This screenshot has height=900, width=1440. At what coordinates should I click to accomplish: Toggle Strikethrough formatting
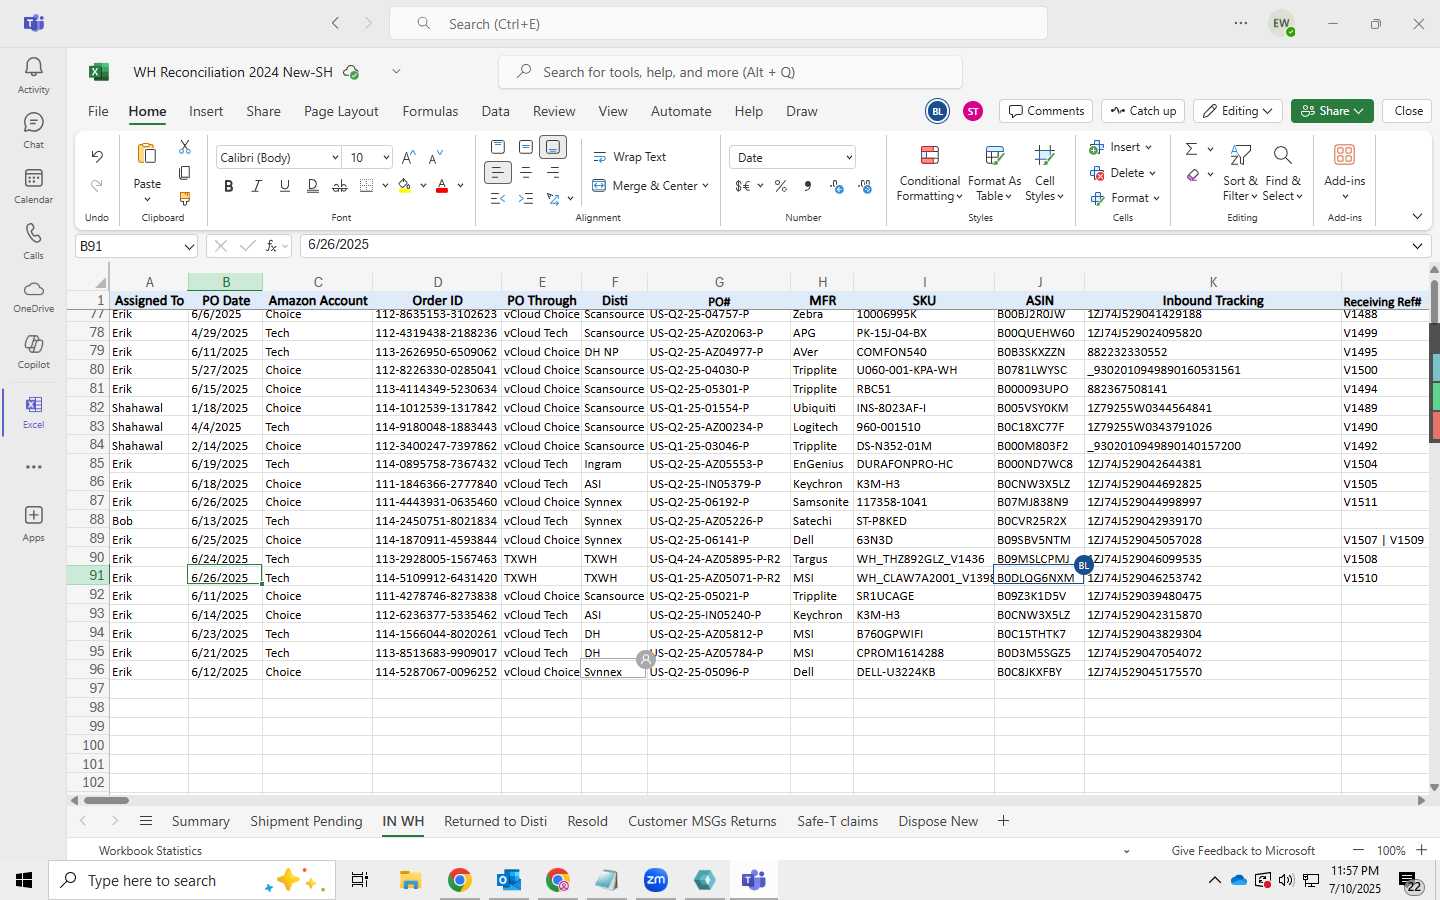pos(340,186)
